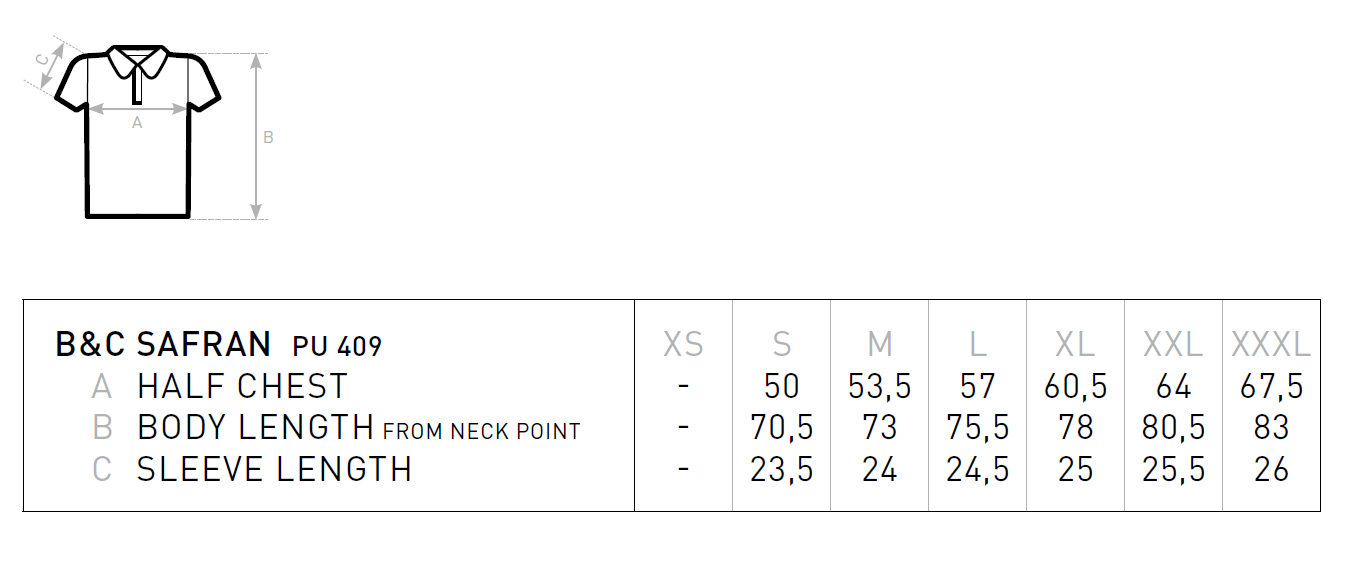Select the M size column header
Viewport: 1352px width, 562px height.
tap(880, 345)
